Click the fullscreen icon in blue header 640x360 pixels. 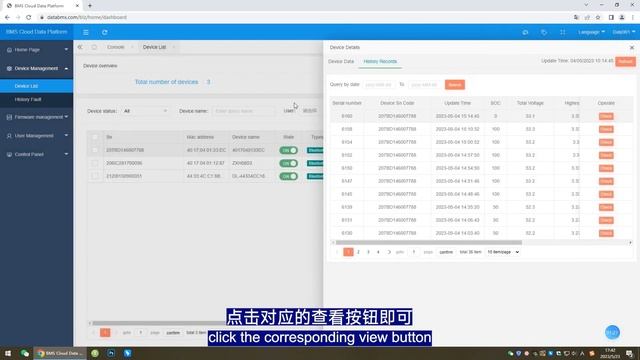click(x=562, y=32)
